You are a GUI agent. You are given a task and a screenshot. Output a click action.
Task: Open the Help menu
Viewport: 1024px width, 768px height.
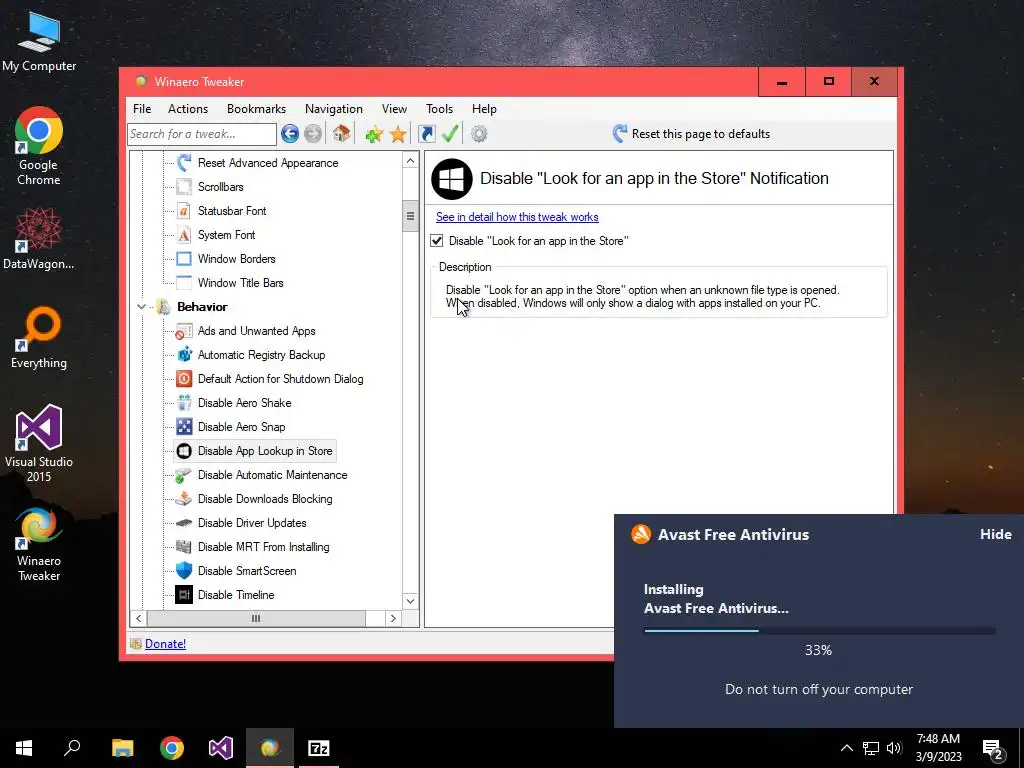click(x=484, y=109)
